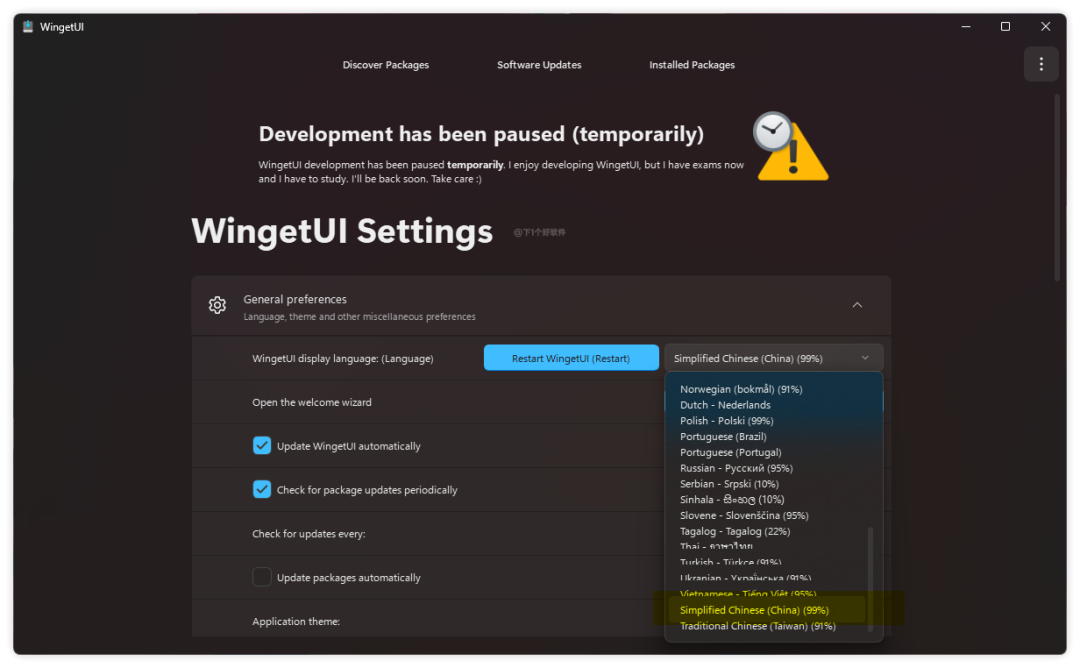
Task: Maximize the WingetUI window
Action: 1005,27
